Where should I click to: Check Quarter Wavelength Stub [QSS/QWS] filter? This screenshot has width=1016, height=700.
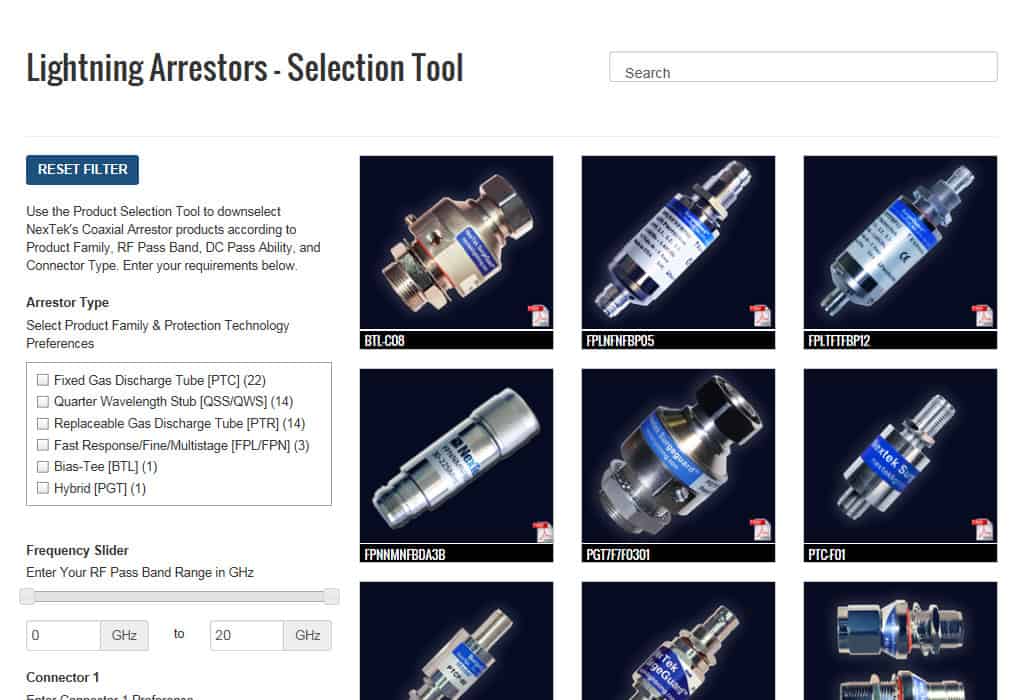click(43, 402)
